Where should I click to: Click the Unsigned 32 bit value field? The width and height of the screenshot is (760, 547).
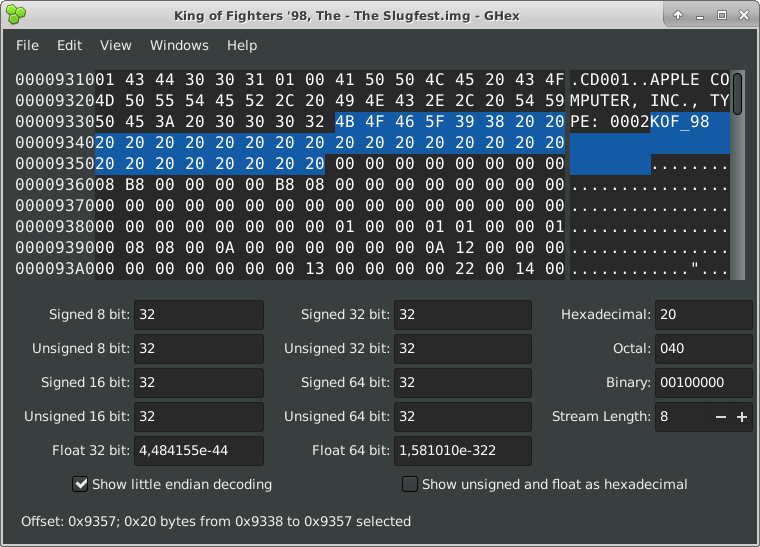462,349
